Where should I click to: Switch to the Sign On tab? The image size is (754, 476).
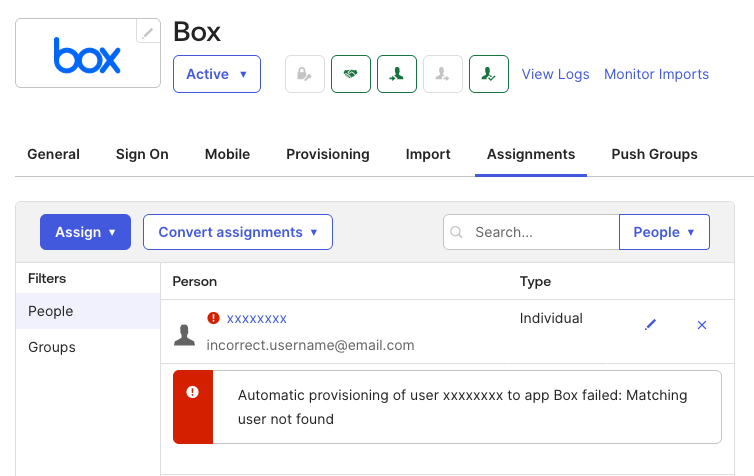coord(142,154)
